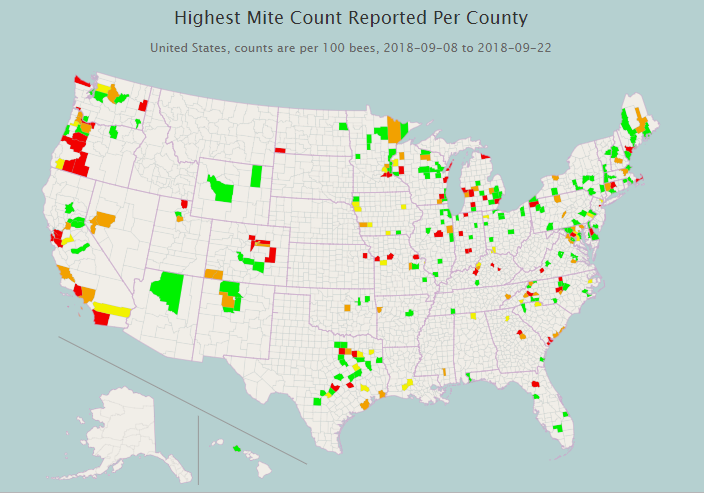Click the yellow county on the Oregon coast
This screenshot has width=704, height=493.
tap(60, 163)
